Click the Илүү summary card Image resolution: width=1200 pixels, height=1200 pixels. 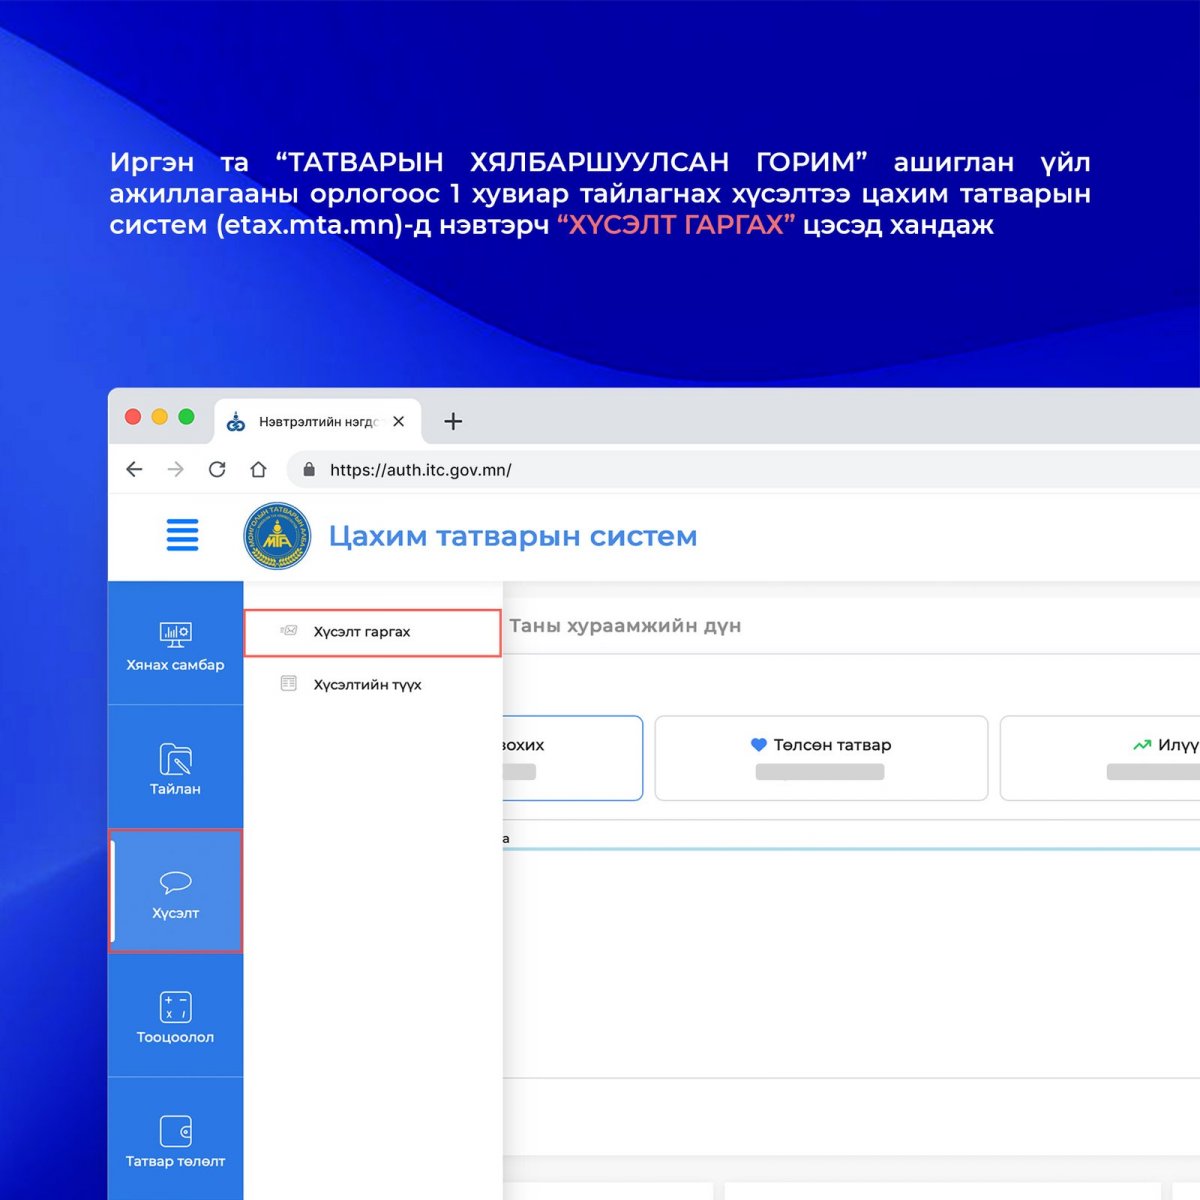1100,758
